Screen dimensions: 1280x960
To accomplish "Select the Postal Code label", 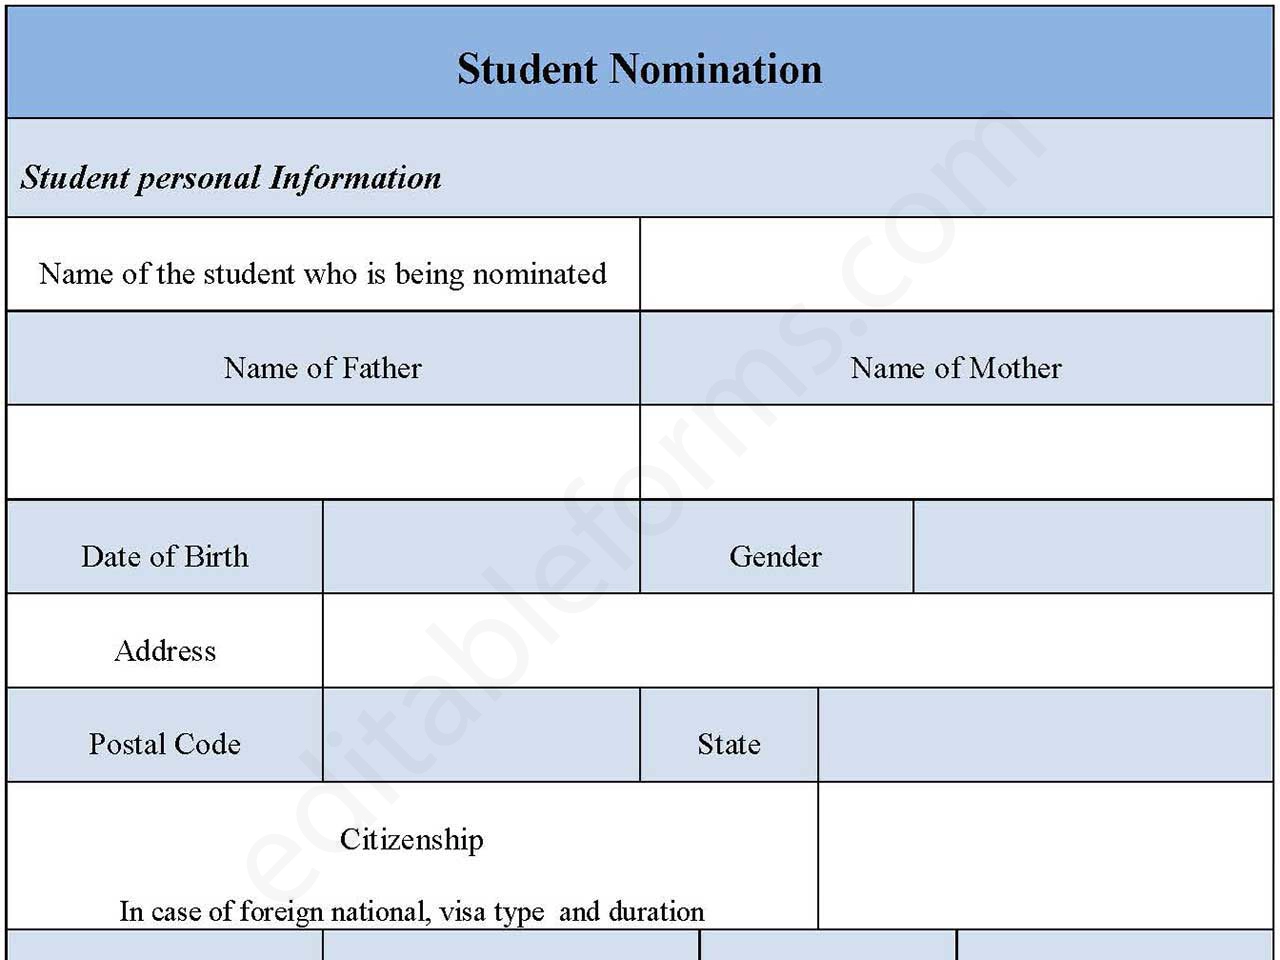I will point(165,744).
